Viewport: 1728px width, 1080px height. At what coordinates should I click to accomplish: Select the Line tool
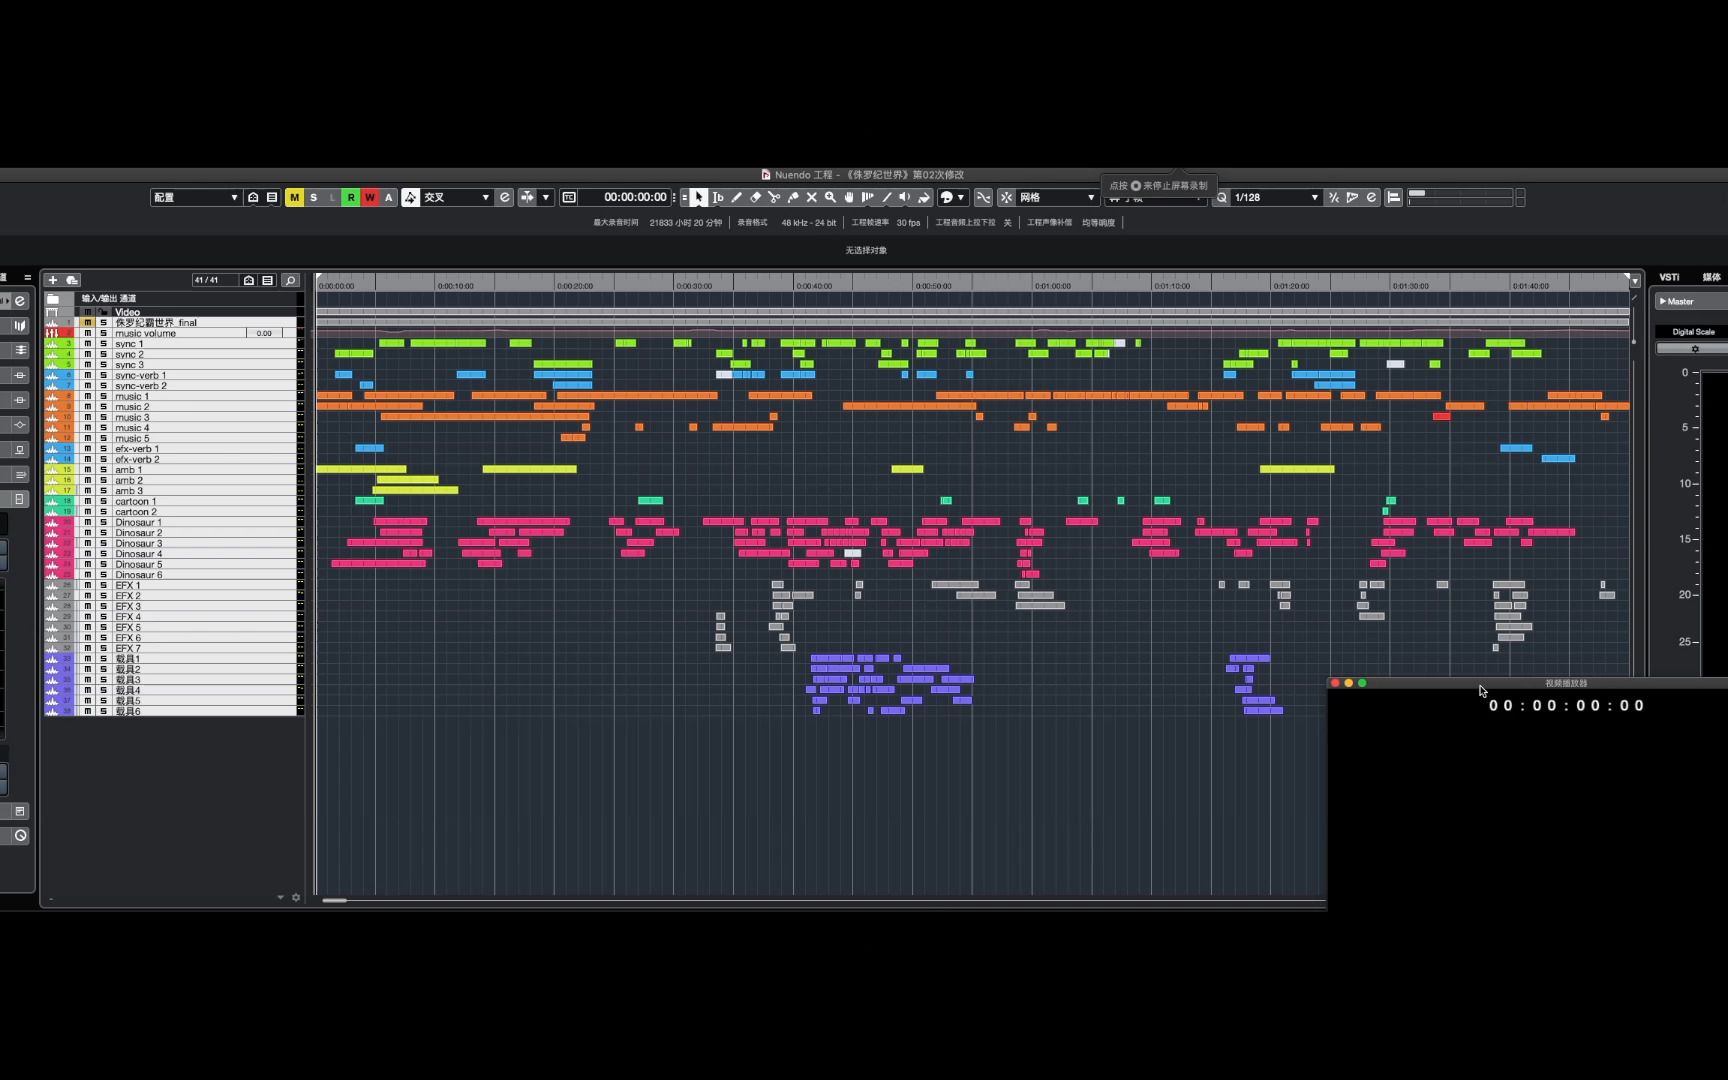[x=886, y=198]
